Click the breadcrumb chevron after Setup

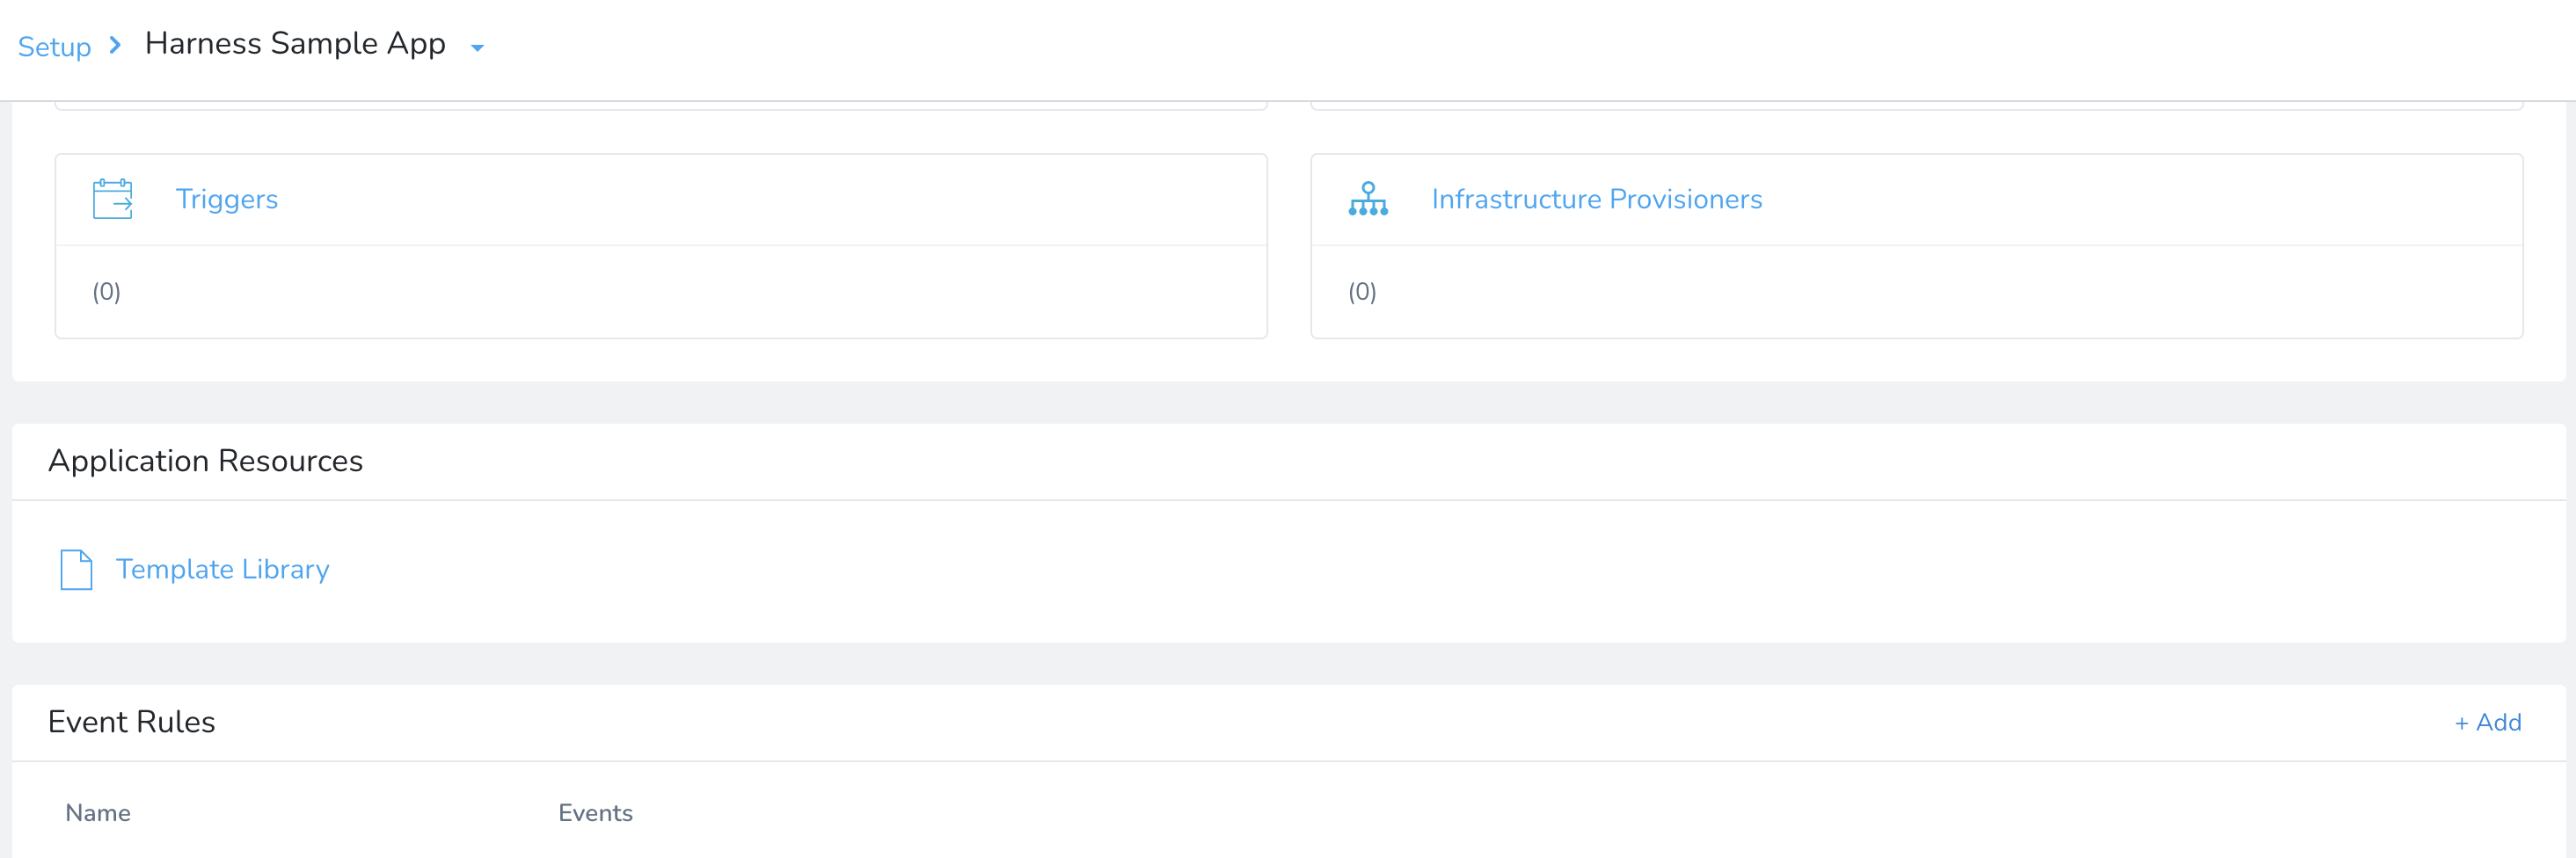coord(115,45)
